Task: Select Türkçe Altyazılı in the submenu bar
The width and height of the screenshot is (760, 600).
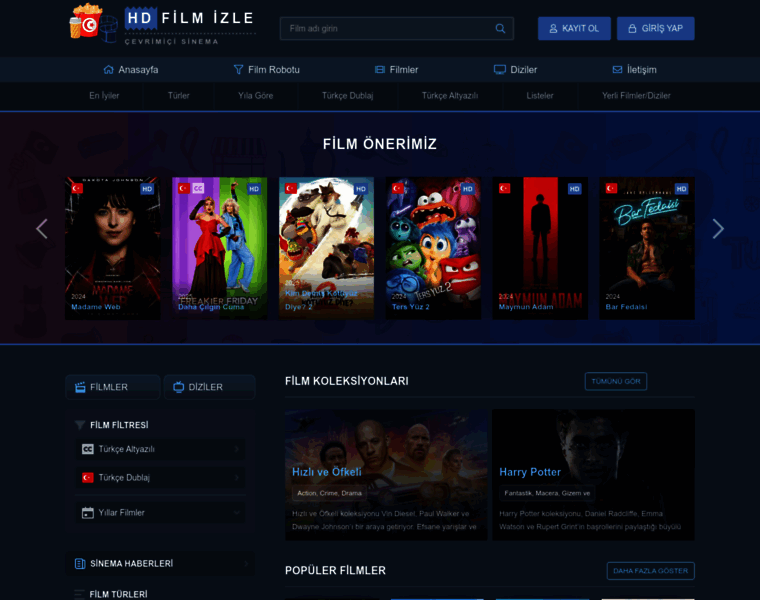Action: 450,96
